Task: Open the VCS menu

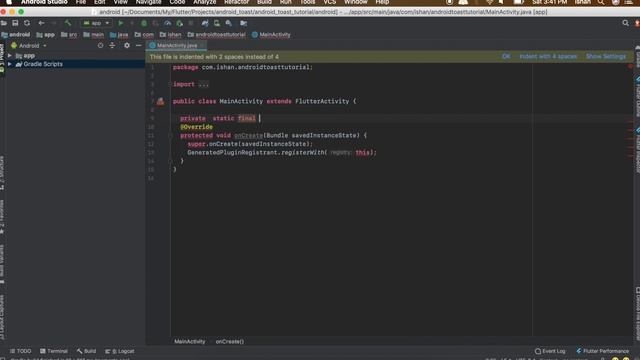Action: click(x=329, y=2)
